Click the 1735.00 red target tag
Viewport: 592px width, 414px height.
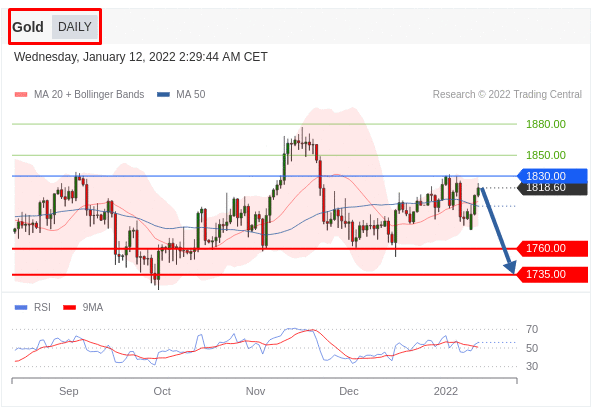pyautogui.click(x=552, y=274)
